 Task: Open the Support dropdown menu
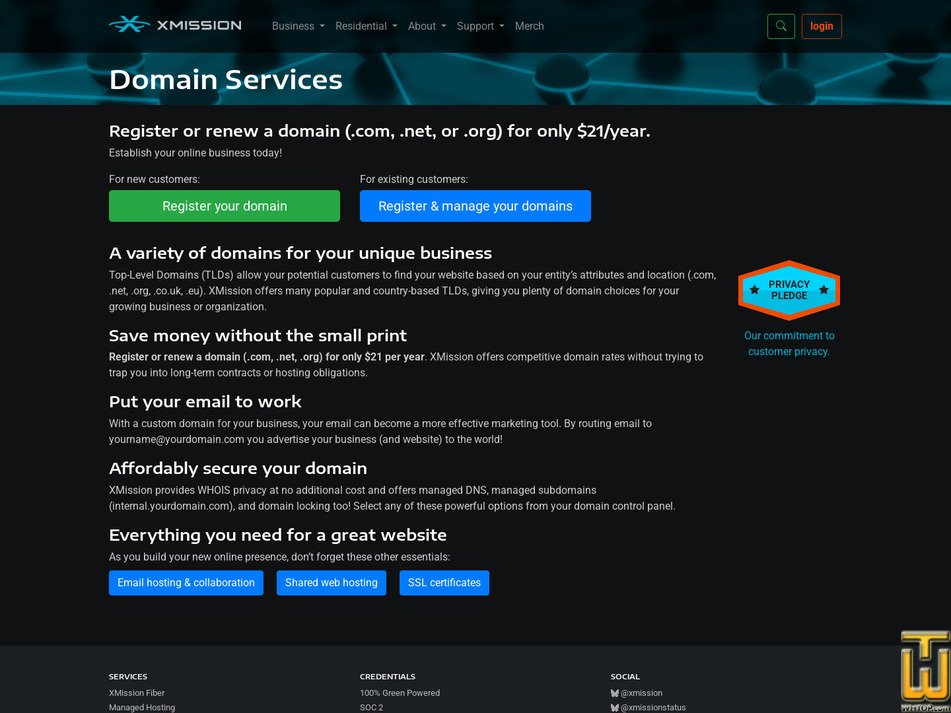tap(477, 27)
